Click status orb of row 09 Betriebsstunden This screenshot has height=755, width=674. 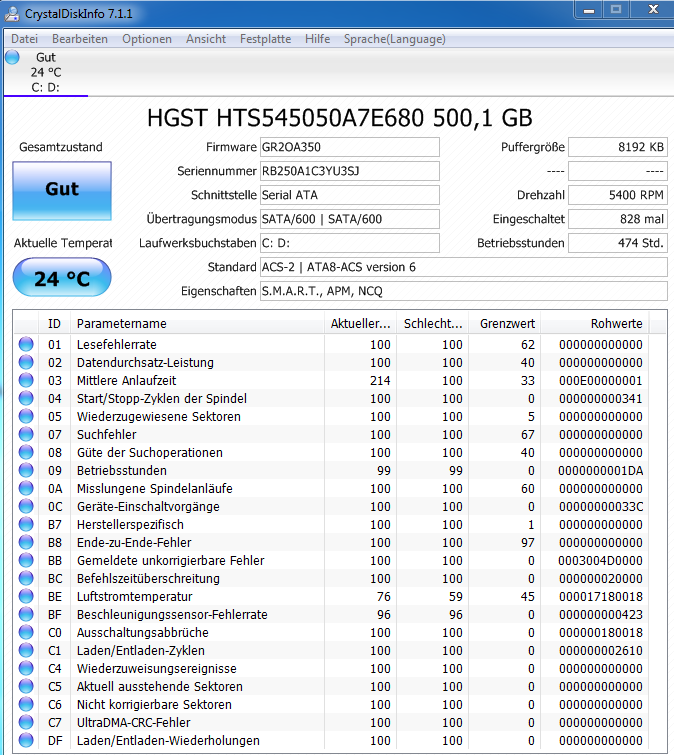(26, 470)
